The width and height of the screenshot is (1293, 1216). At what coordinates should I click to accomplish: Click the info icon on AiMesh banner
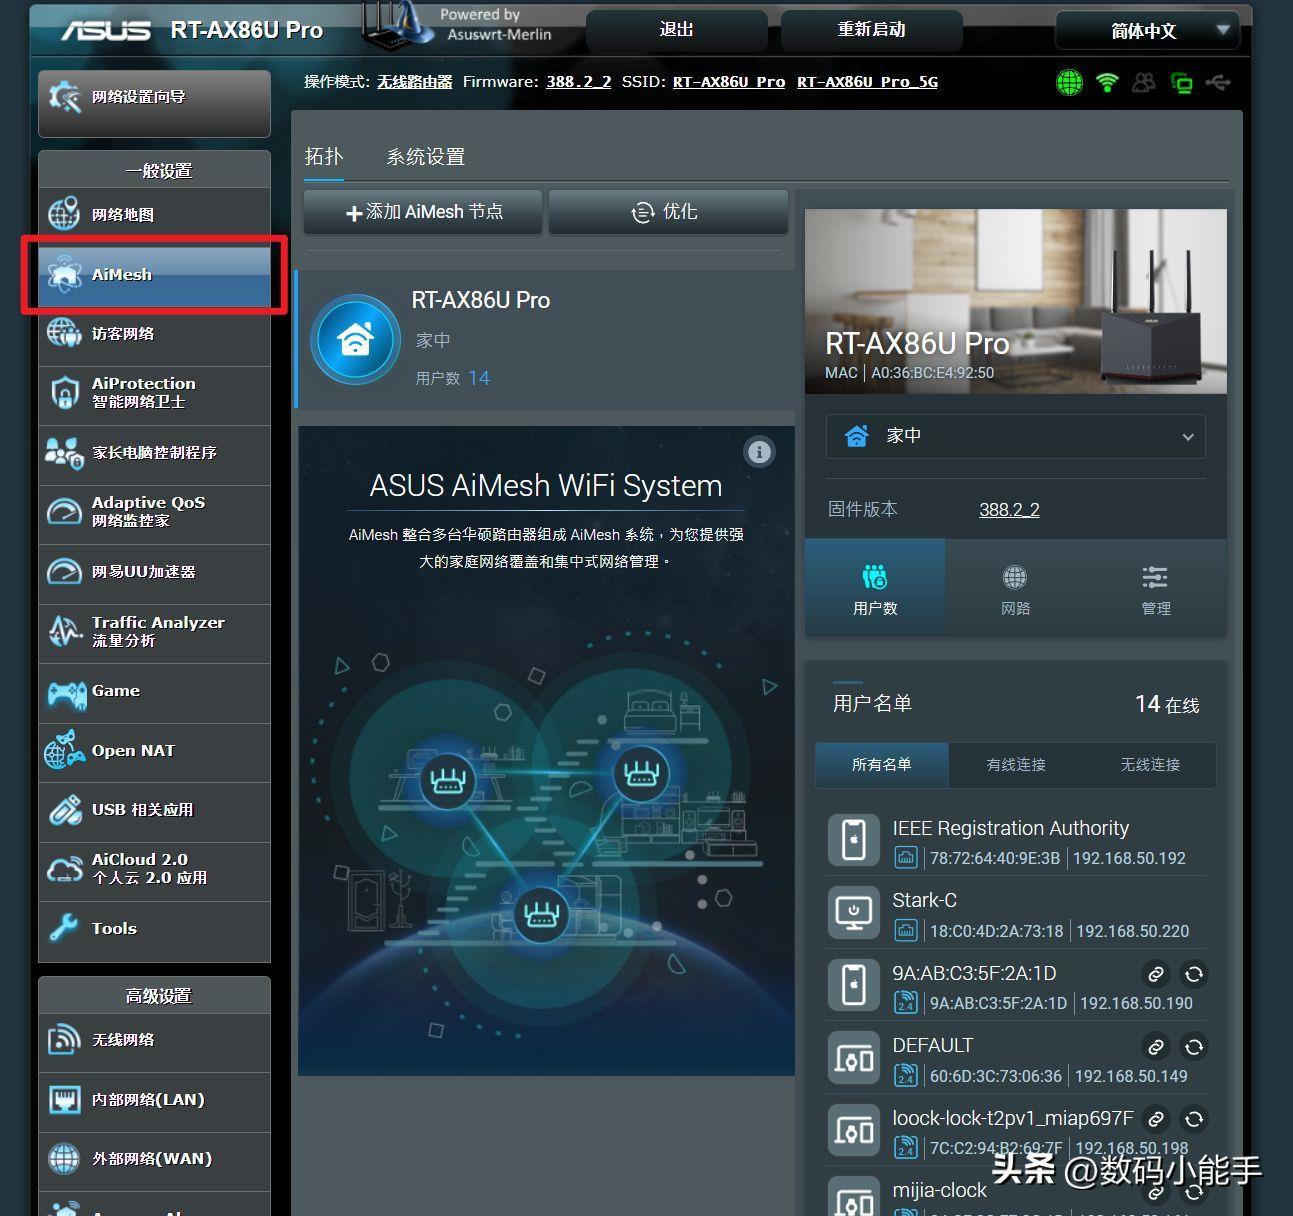[x=760, y=452]
